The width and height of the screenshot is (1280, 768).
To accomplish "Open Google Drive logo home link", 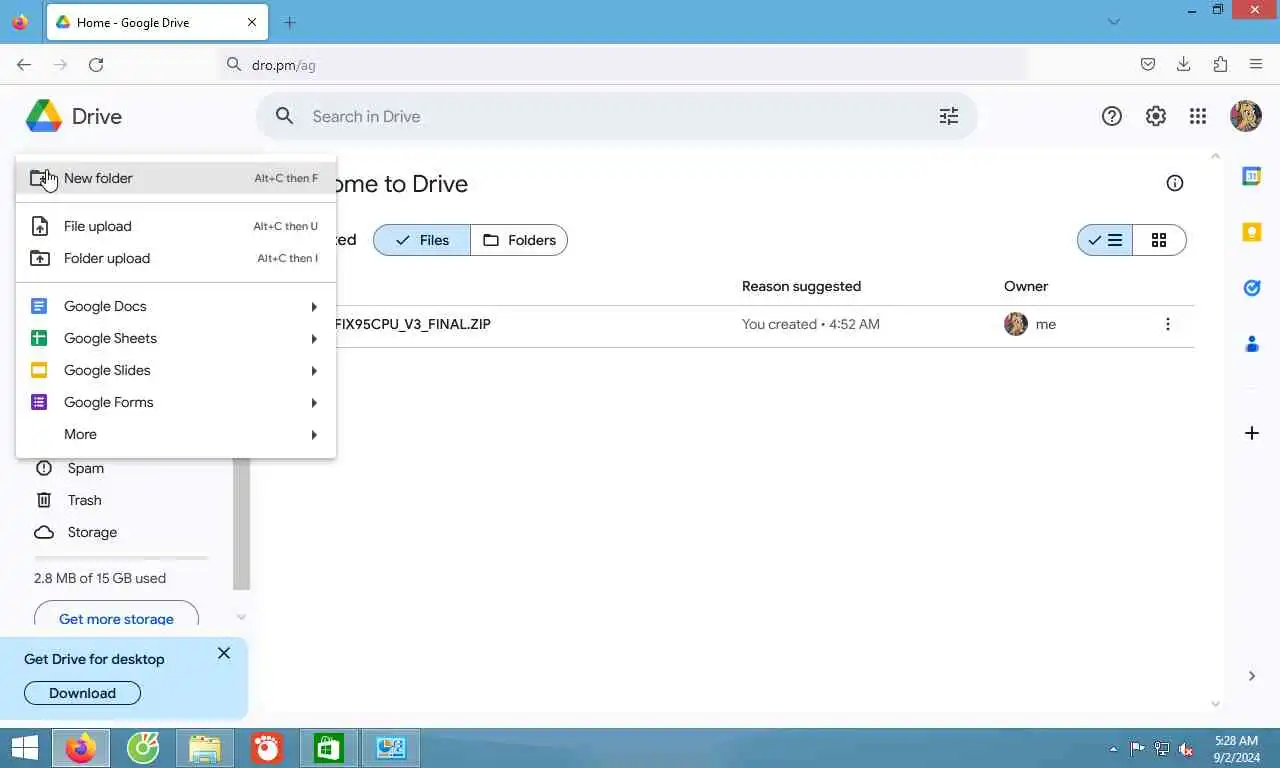I will click(74, 116).
